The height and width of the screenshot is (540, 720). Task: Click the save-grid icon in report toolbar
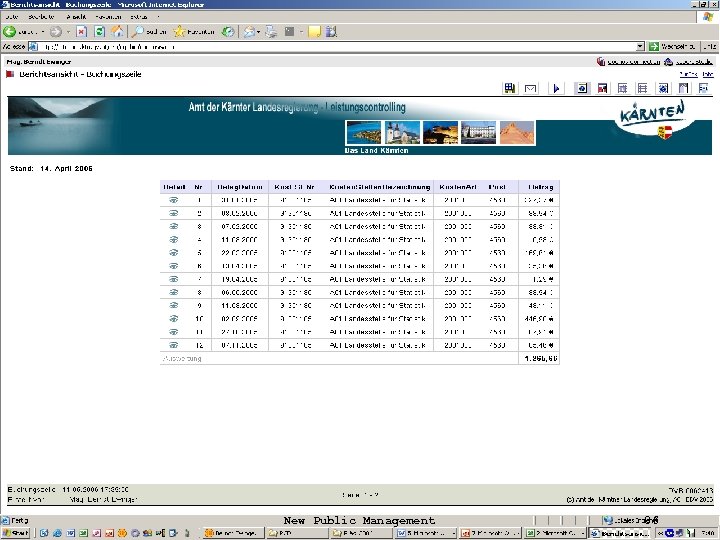(x=509, y=88)
